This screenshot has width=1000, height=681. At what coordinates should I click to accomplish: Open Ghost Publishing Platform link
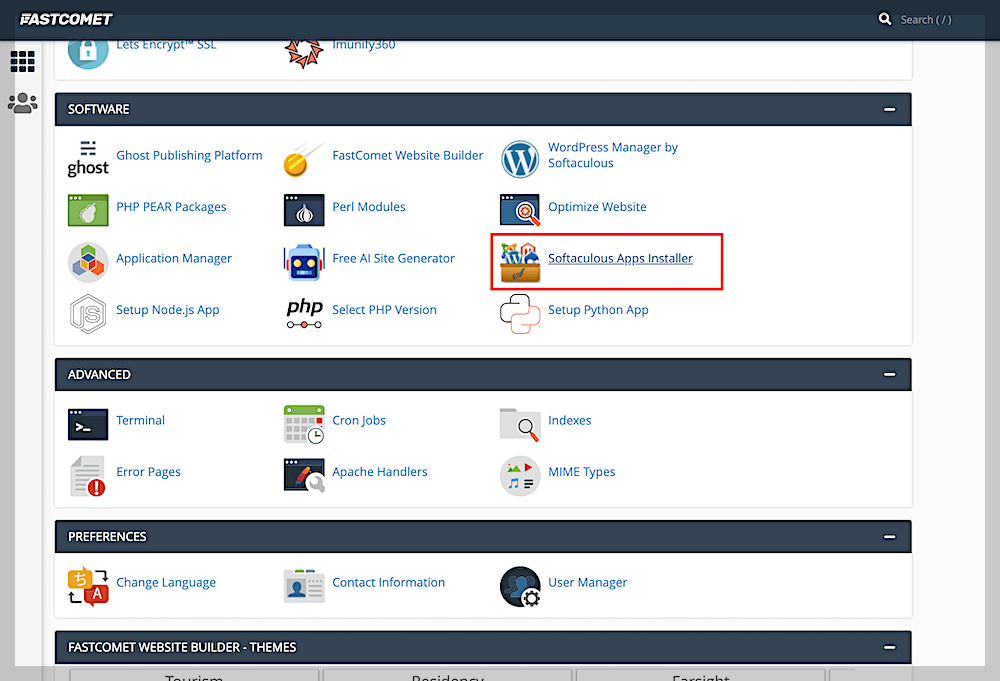(189, 156)
